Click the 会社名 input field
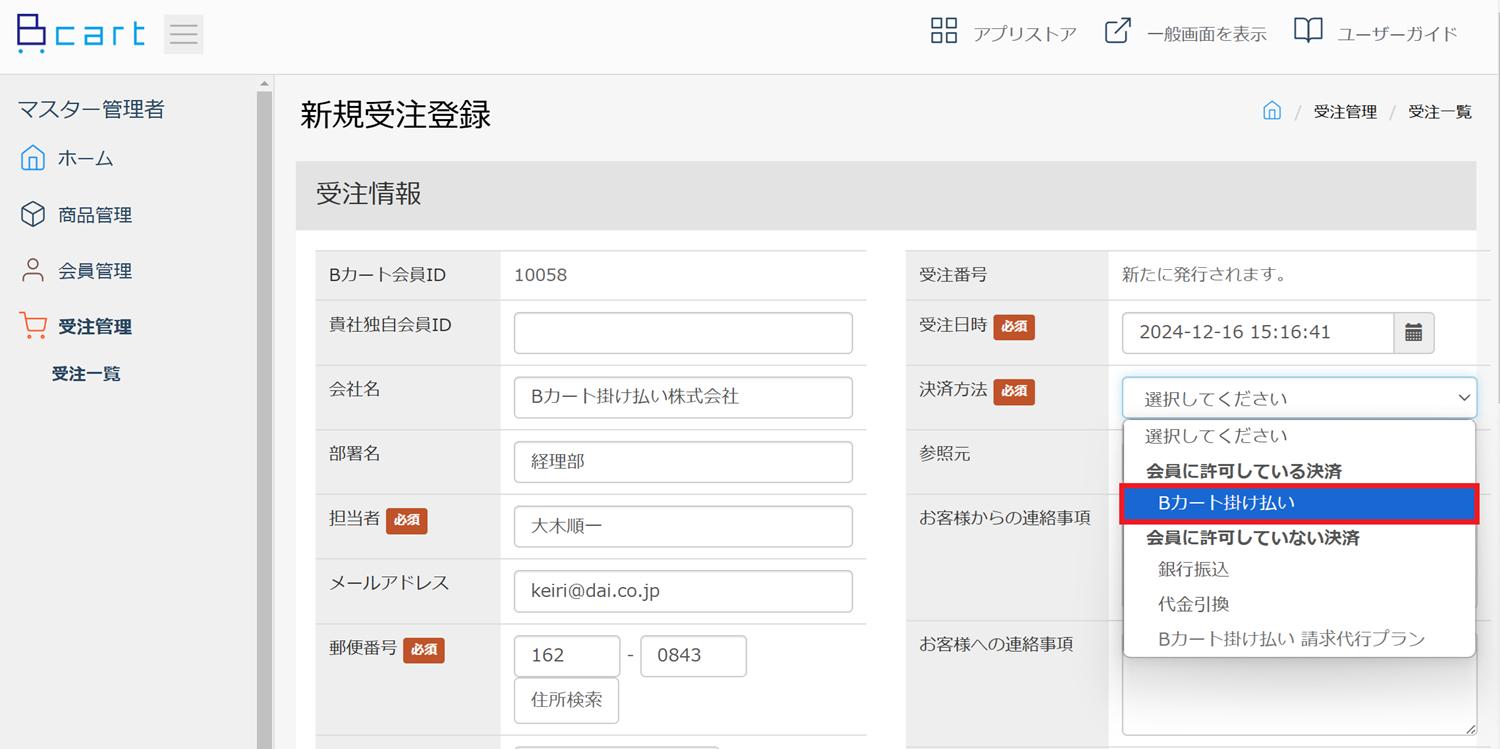Viewport: 1500px width, 749px height. pos(683,397)
